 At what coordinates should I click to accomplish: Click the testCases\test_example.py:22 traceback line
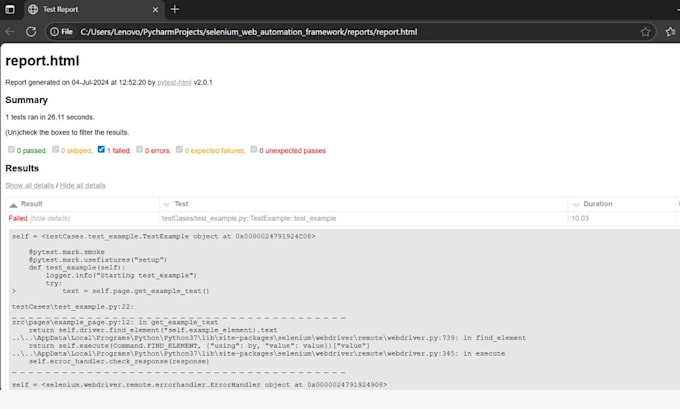[73, 307]
